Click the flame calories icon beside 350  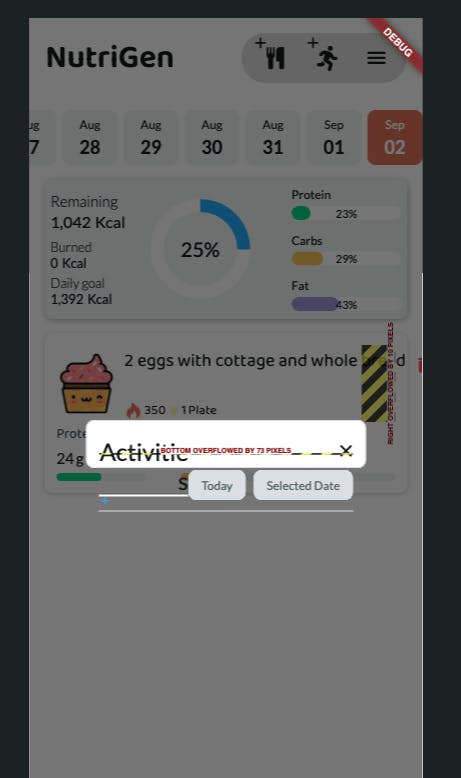pos(133,410)
